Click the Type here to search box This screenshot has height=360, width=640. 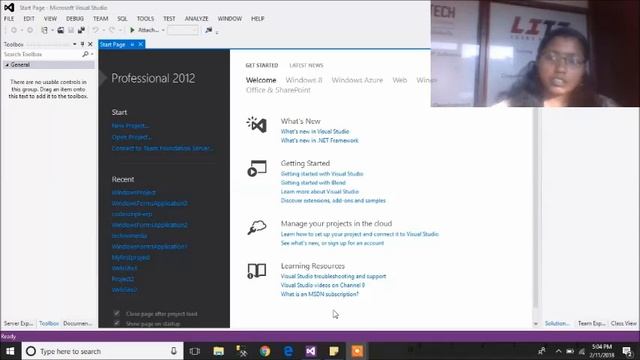[102, 351]
